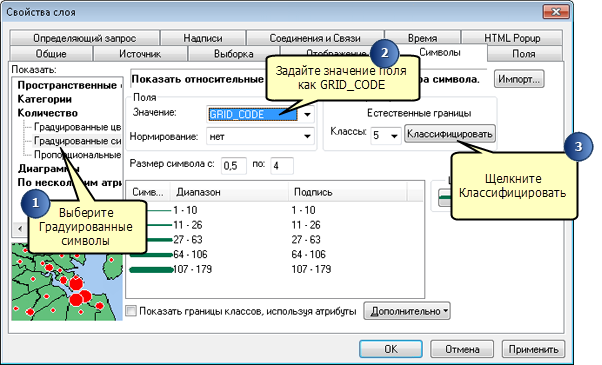602x365 pixels.
Task: Click the label cell 107 - 179
Action: tap(311, 269)
